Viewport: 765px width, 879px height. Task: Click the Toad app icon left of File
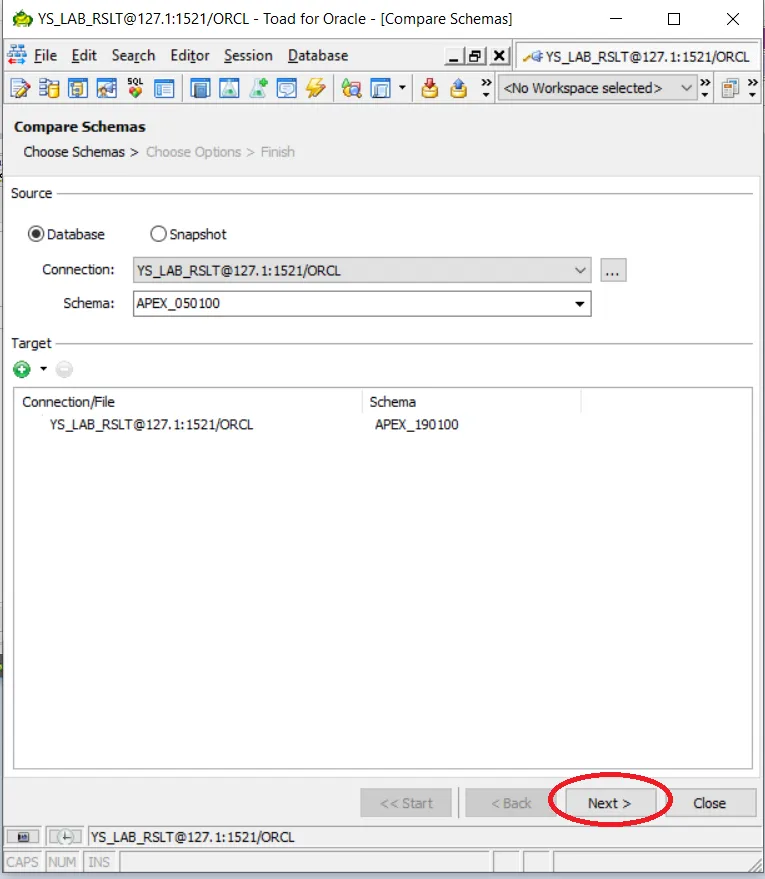click(x=17, y=55)
